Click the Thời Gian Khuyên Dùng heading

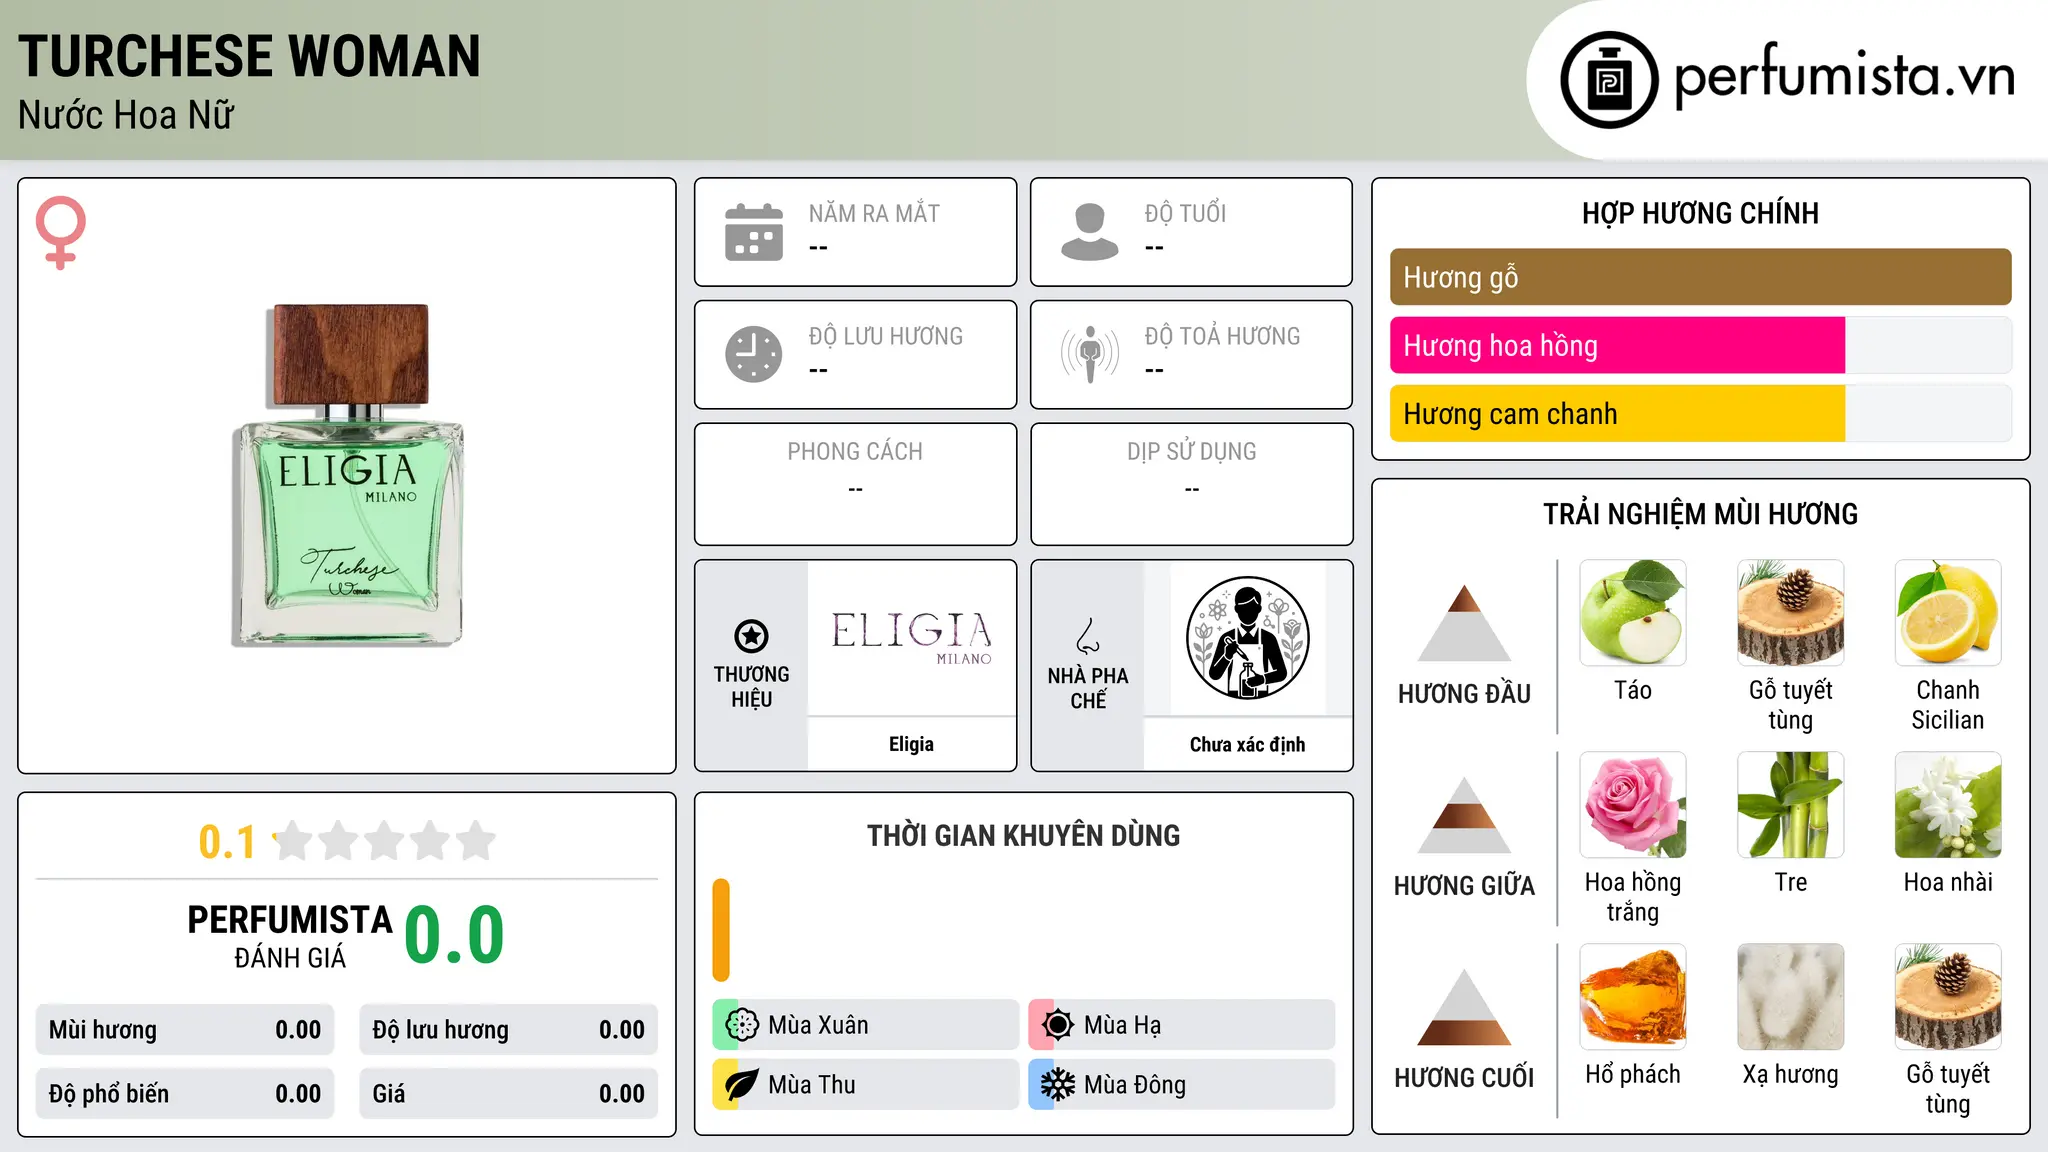(x=1024, y=835)
